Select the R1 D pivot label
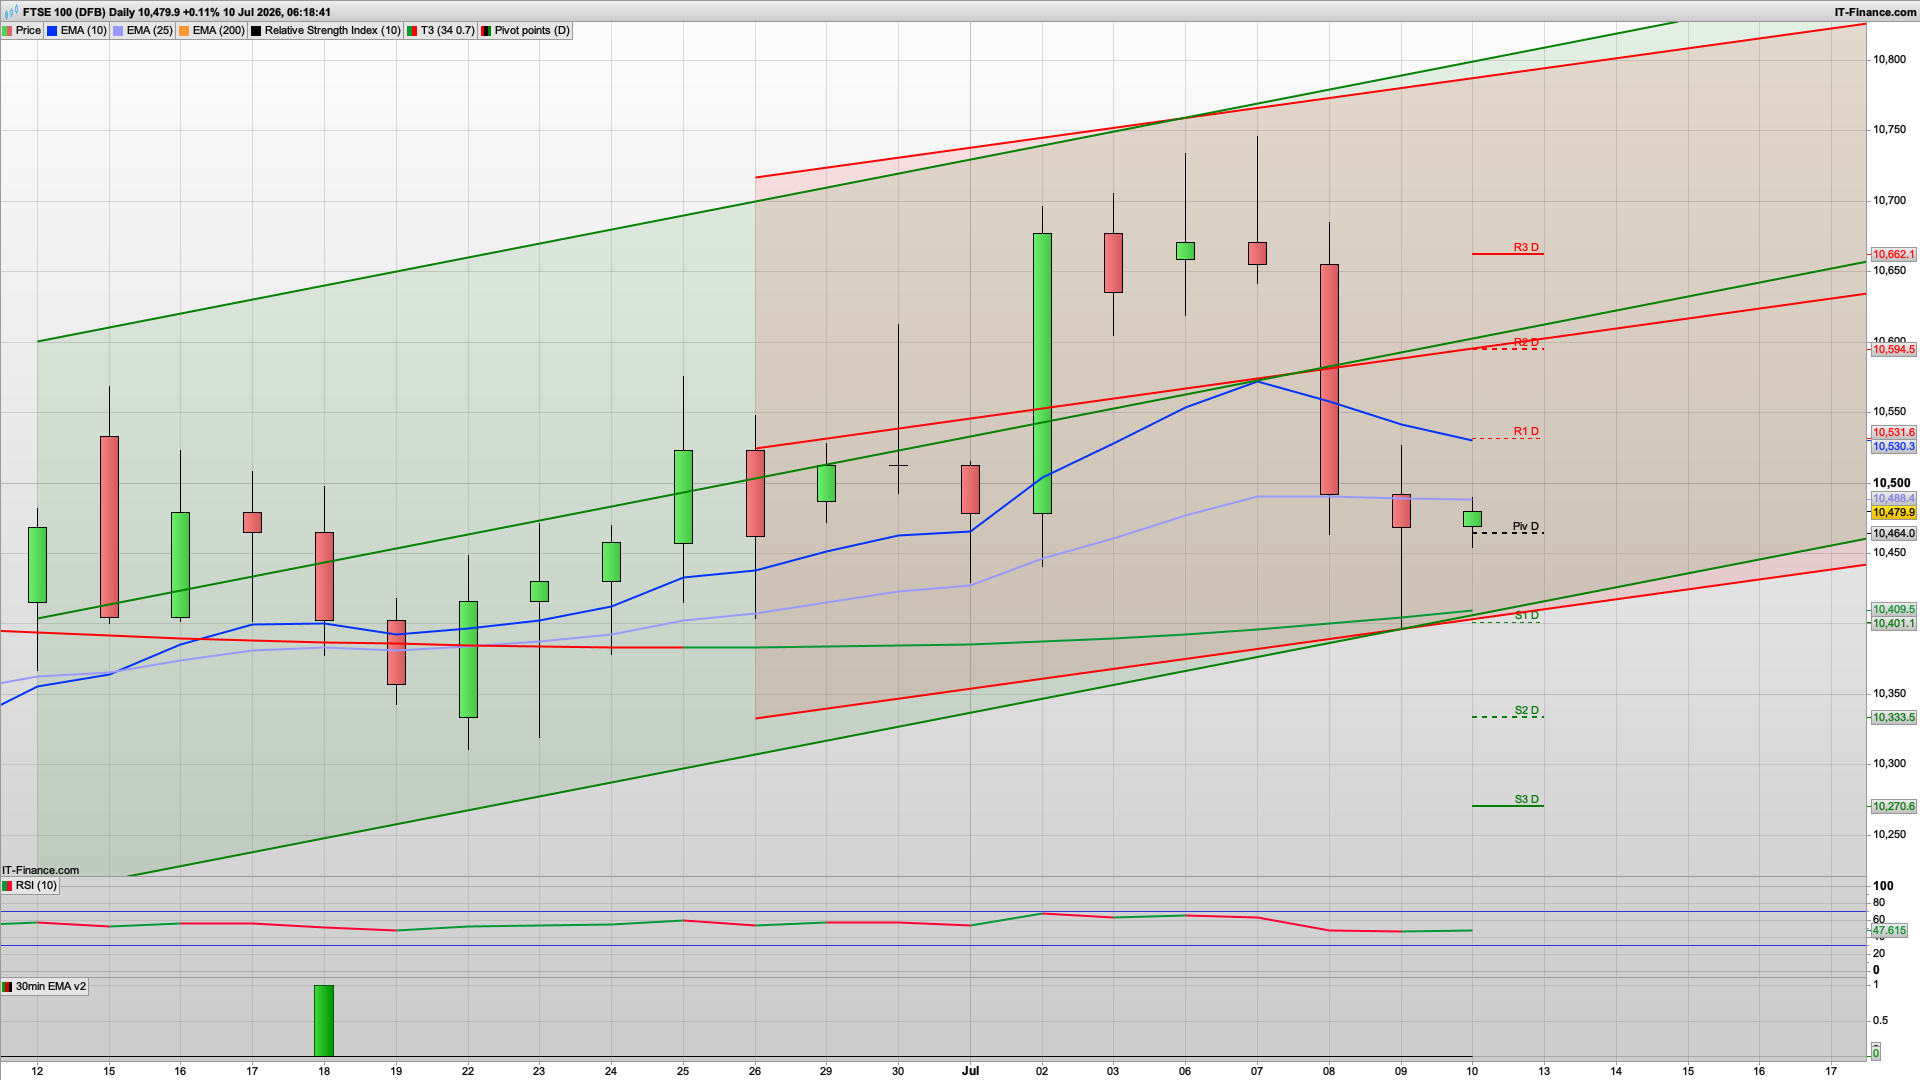Image resolution: width=1920 pixels, height=1080 pixels. pos(1526,432)
